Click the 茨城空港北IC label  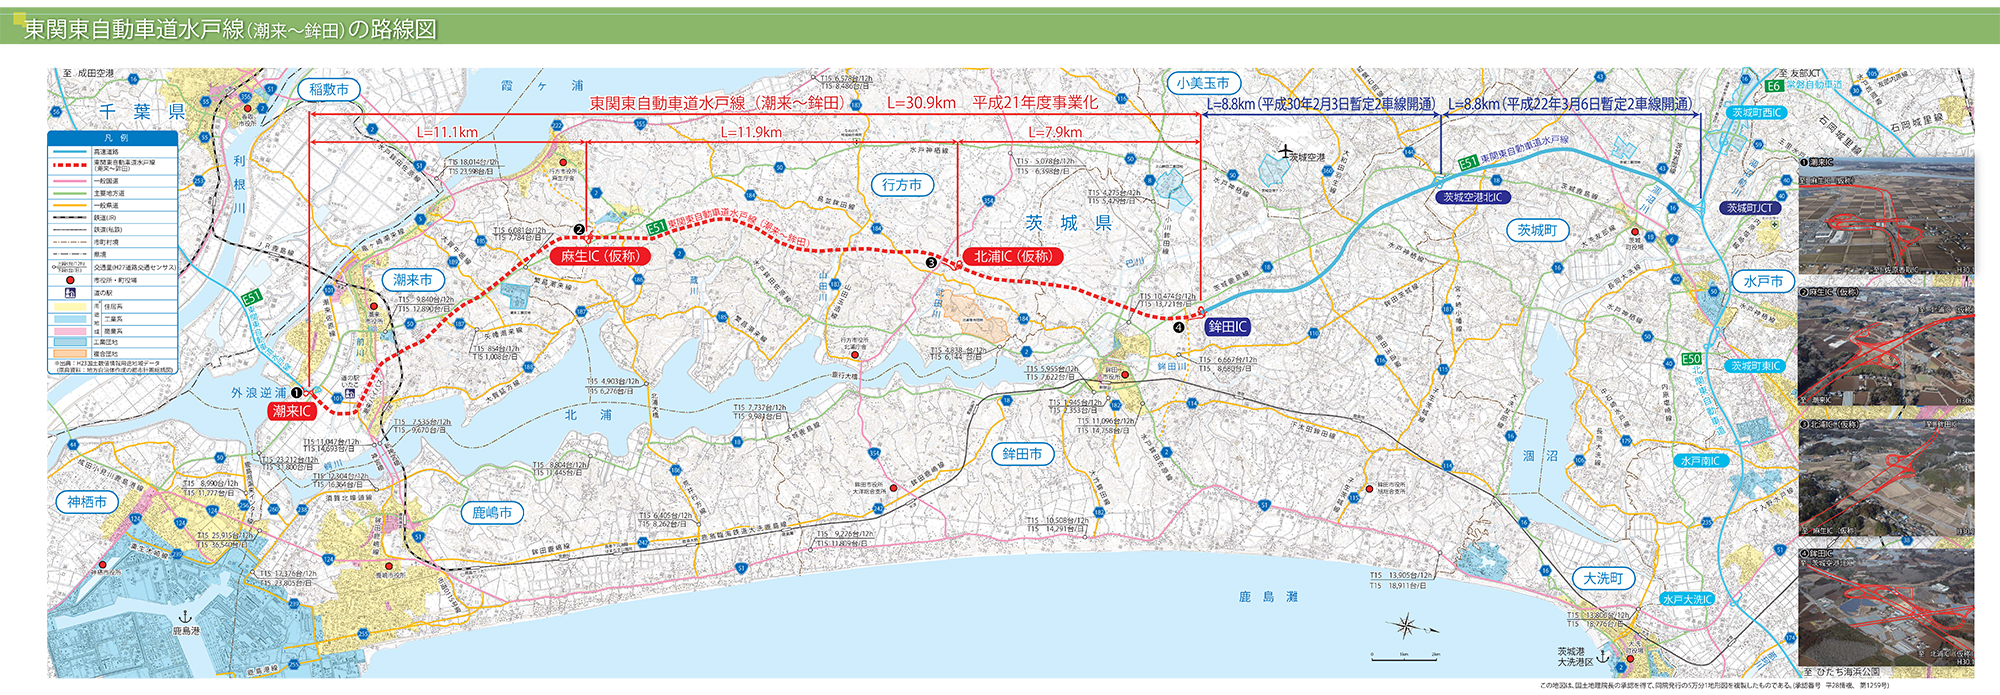(x=1475, y=197)
